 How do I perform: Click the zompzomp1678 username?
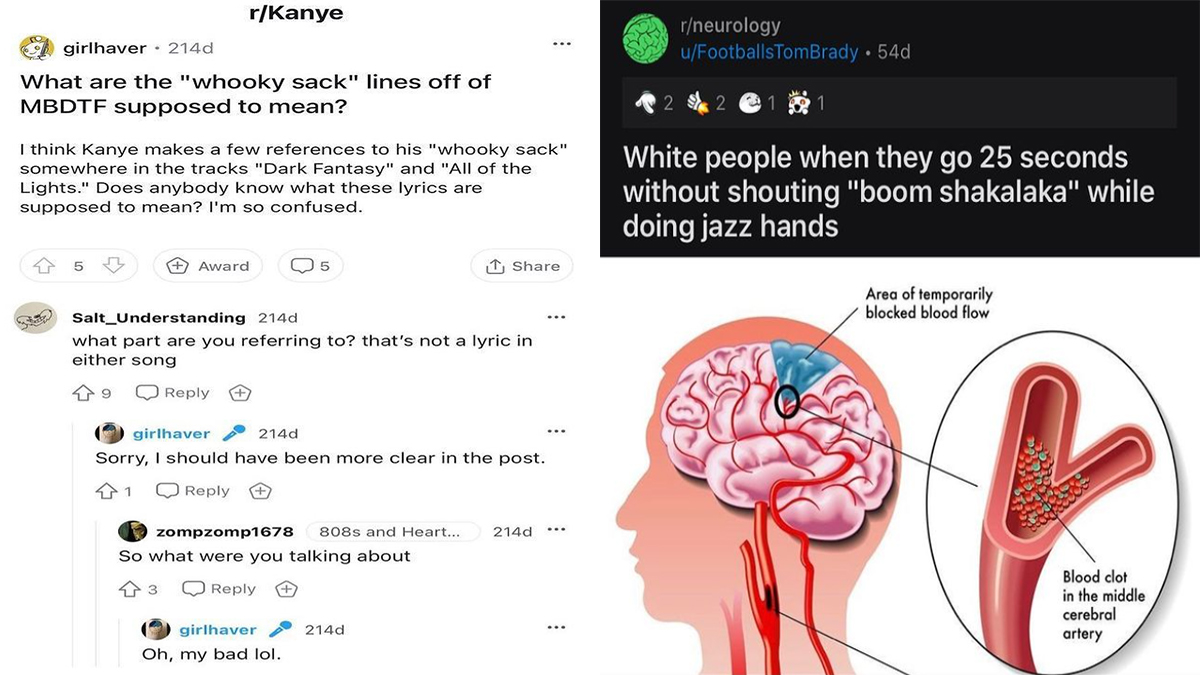tap(225, 531)
